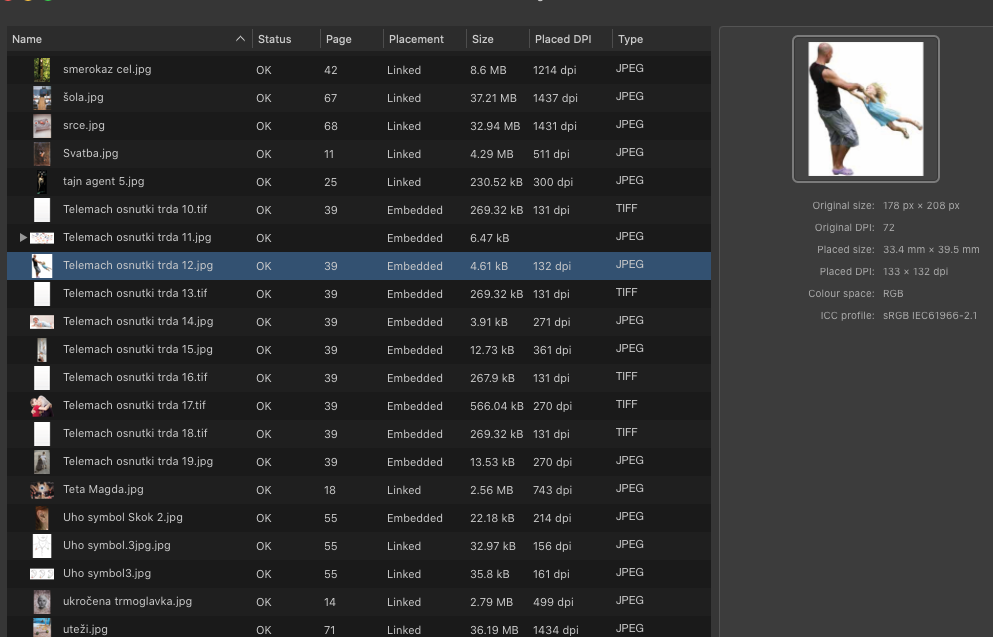
Task: Click the 511 dpi placed DPI cell
Action: (551, 154)
